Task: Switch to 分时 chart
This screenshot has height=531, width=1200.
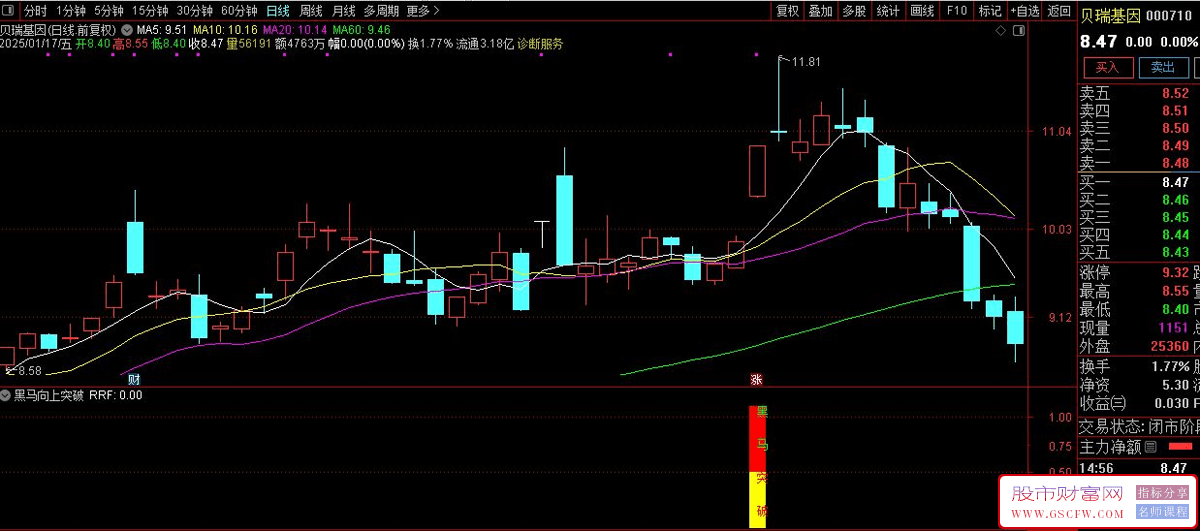Action: pos(36,11)
